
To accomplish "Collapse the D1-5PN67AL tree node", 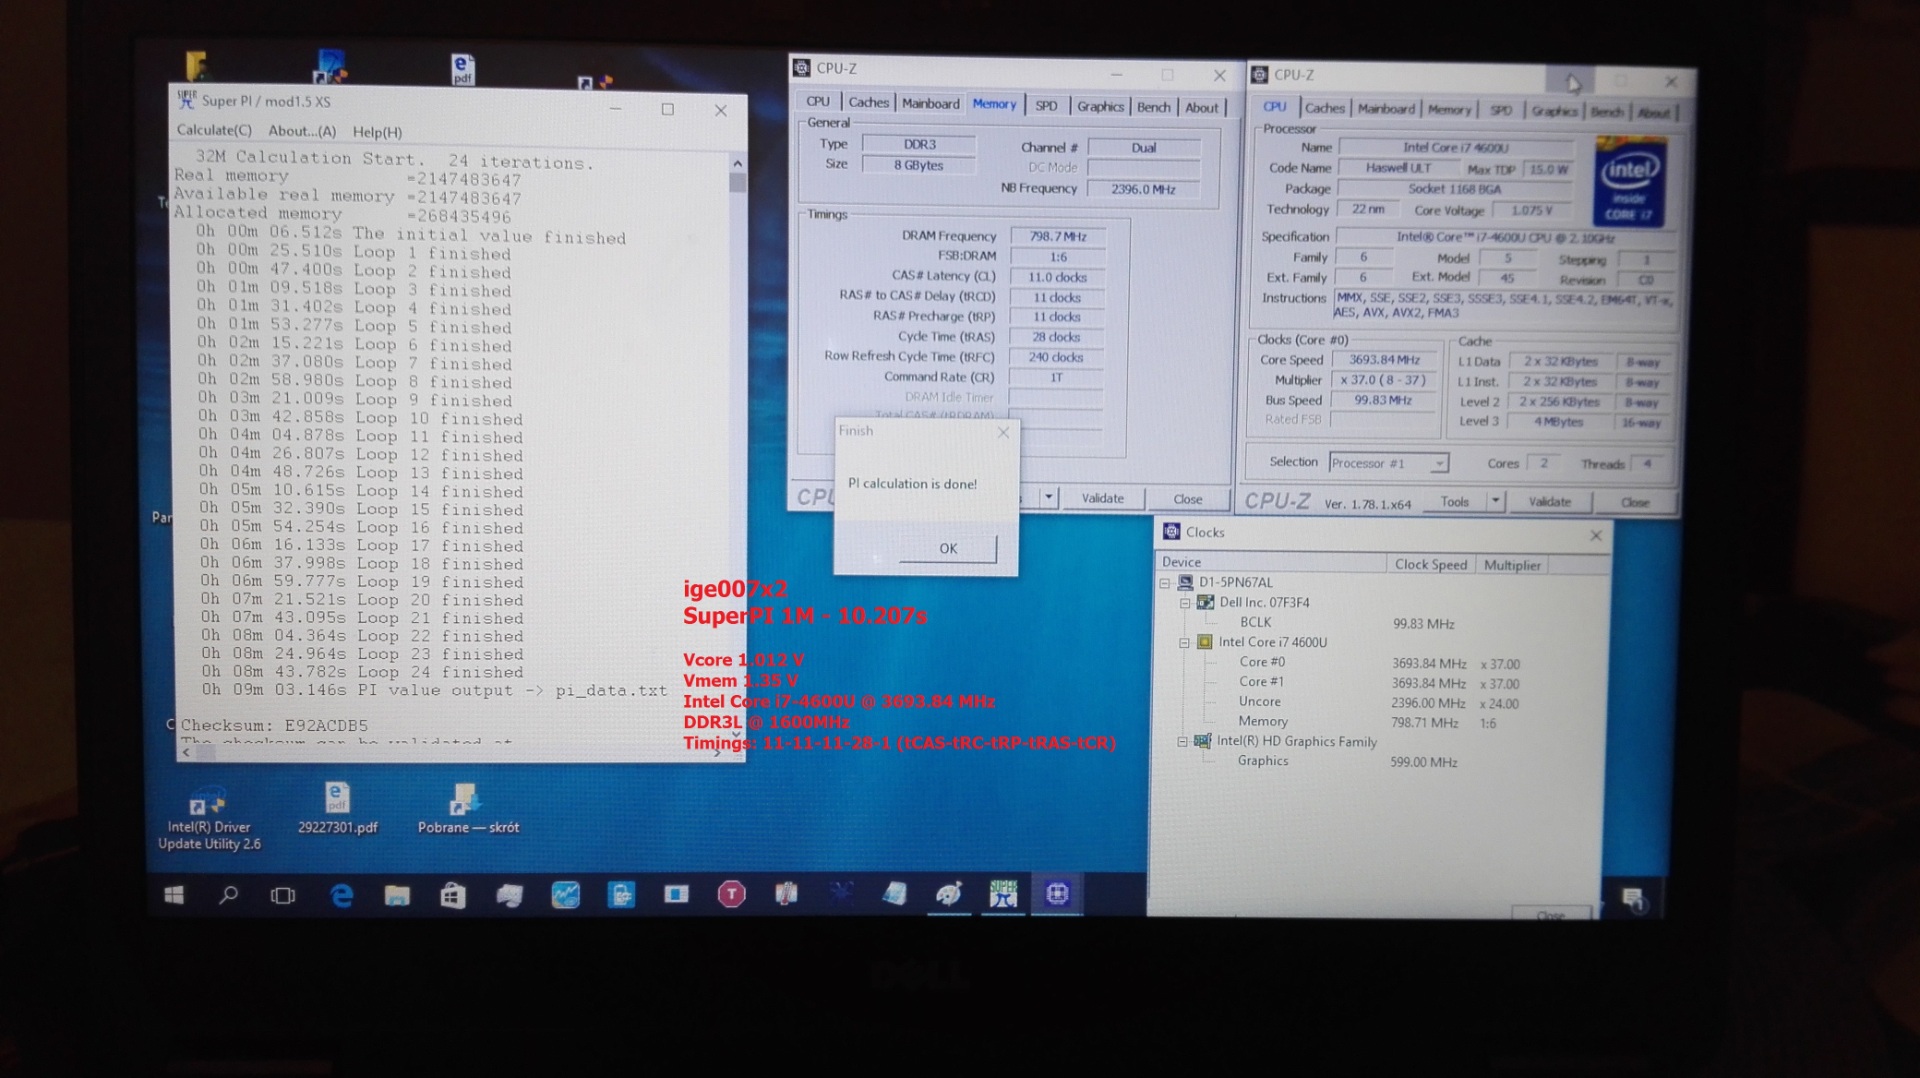I will [x=1165, y=582].
